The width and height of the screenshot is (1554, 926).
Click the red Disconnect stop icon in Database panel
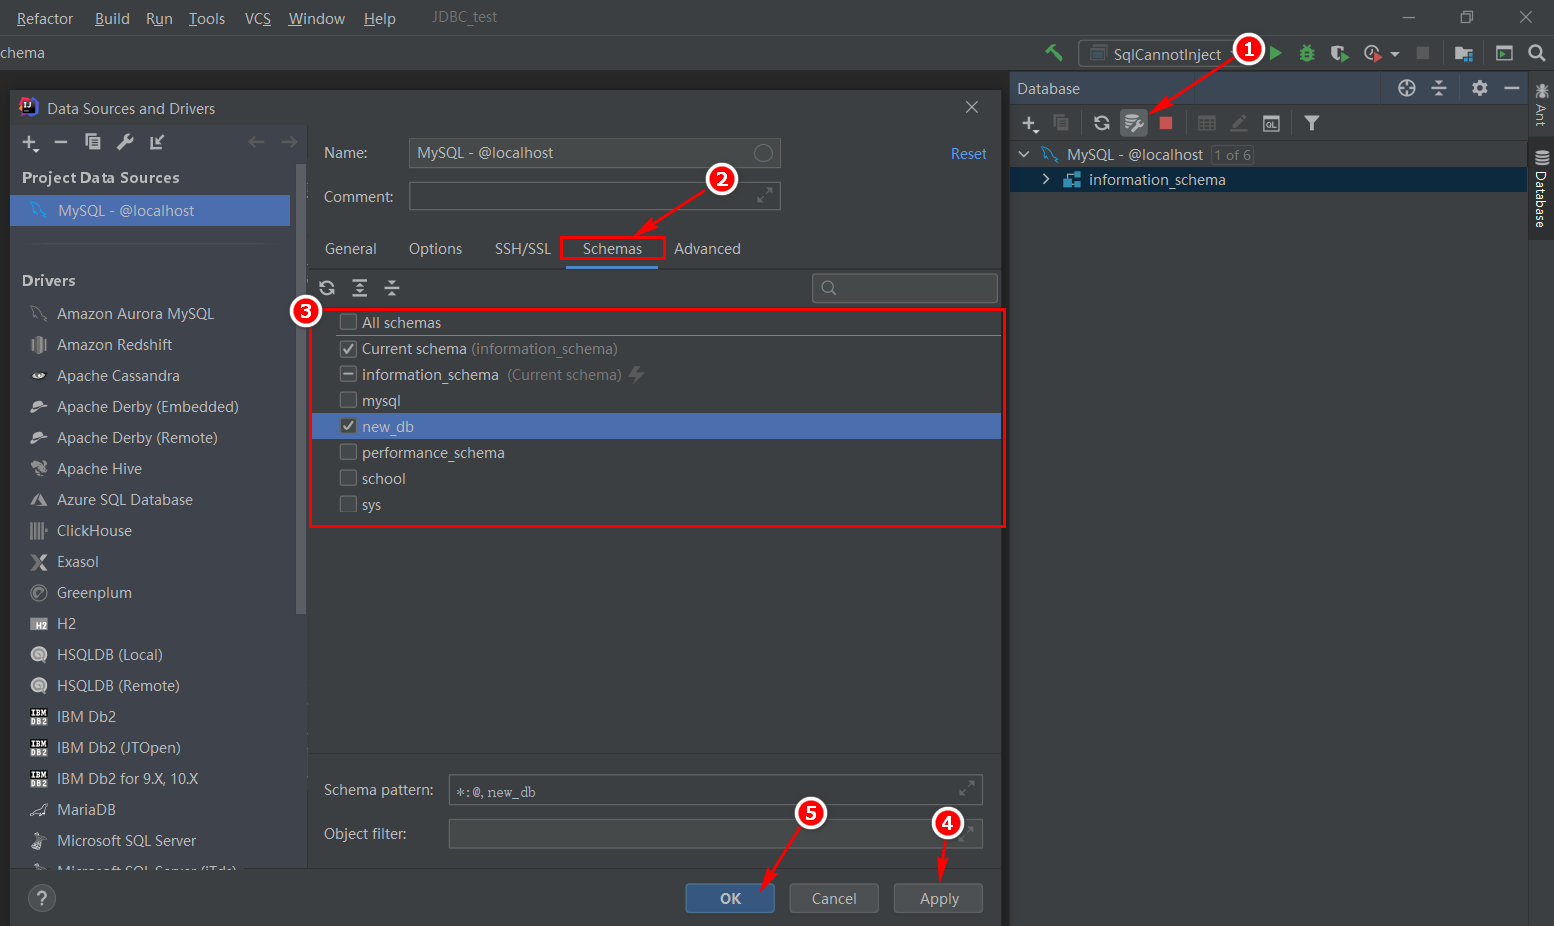tap(1166, 123)
